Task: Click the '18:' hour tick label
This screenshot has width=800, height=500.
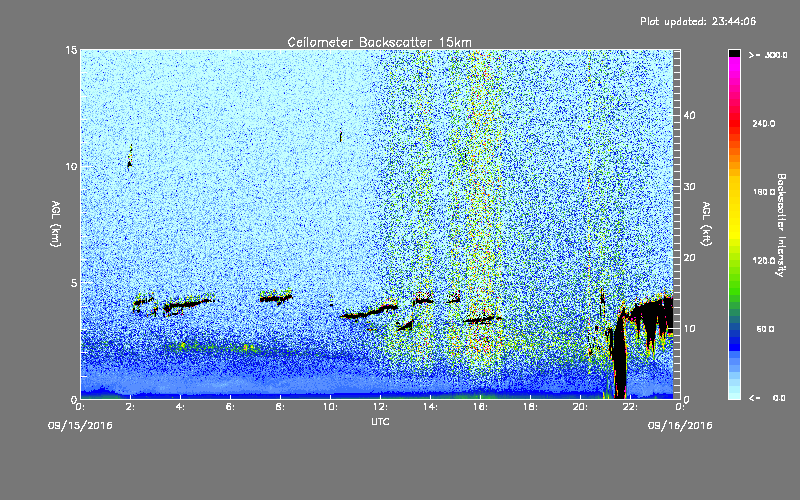Action: click(x=530, y=407)
